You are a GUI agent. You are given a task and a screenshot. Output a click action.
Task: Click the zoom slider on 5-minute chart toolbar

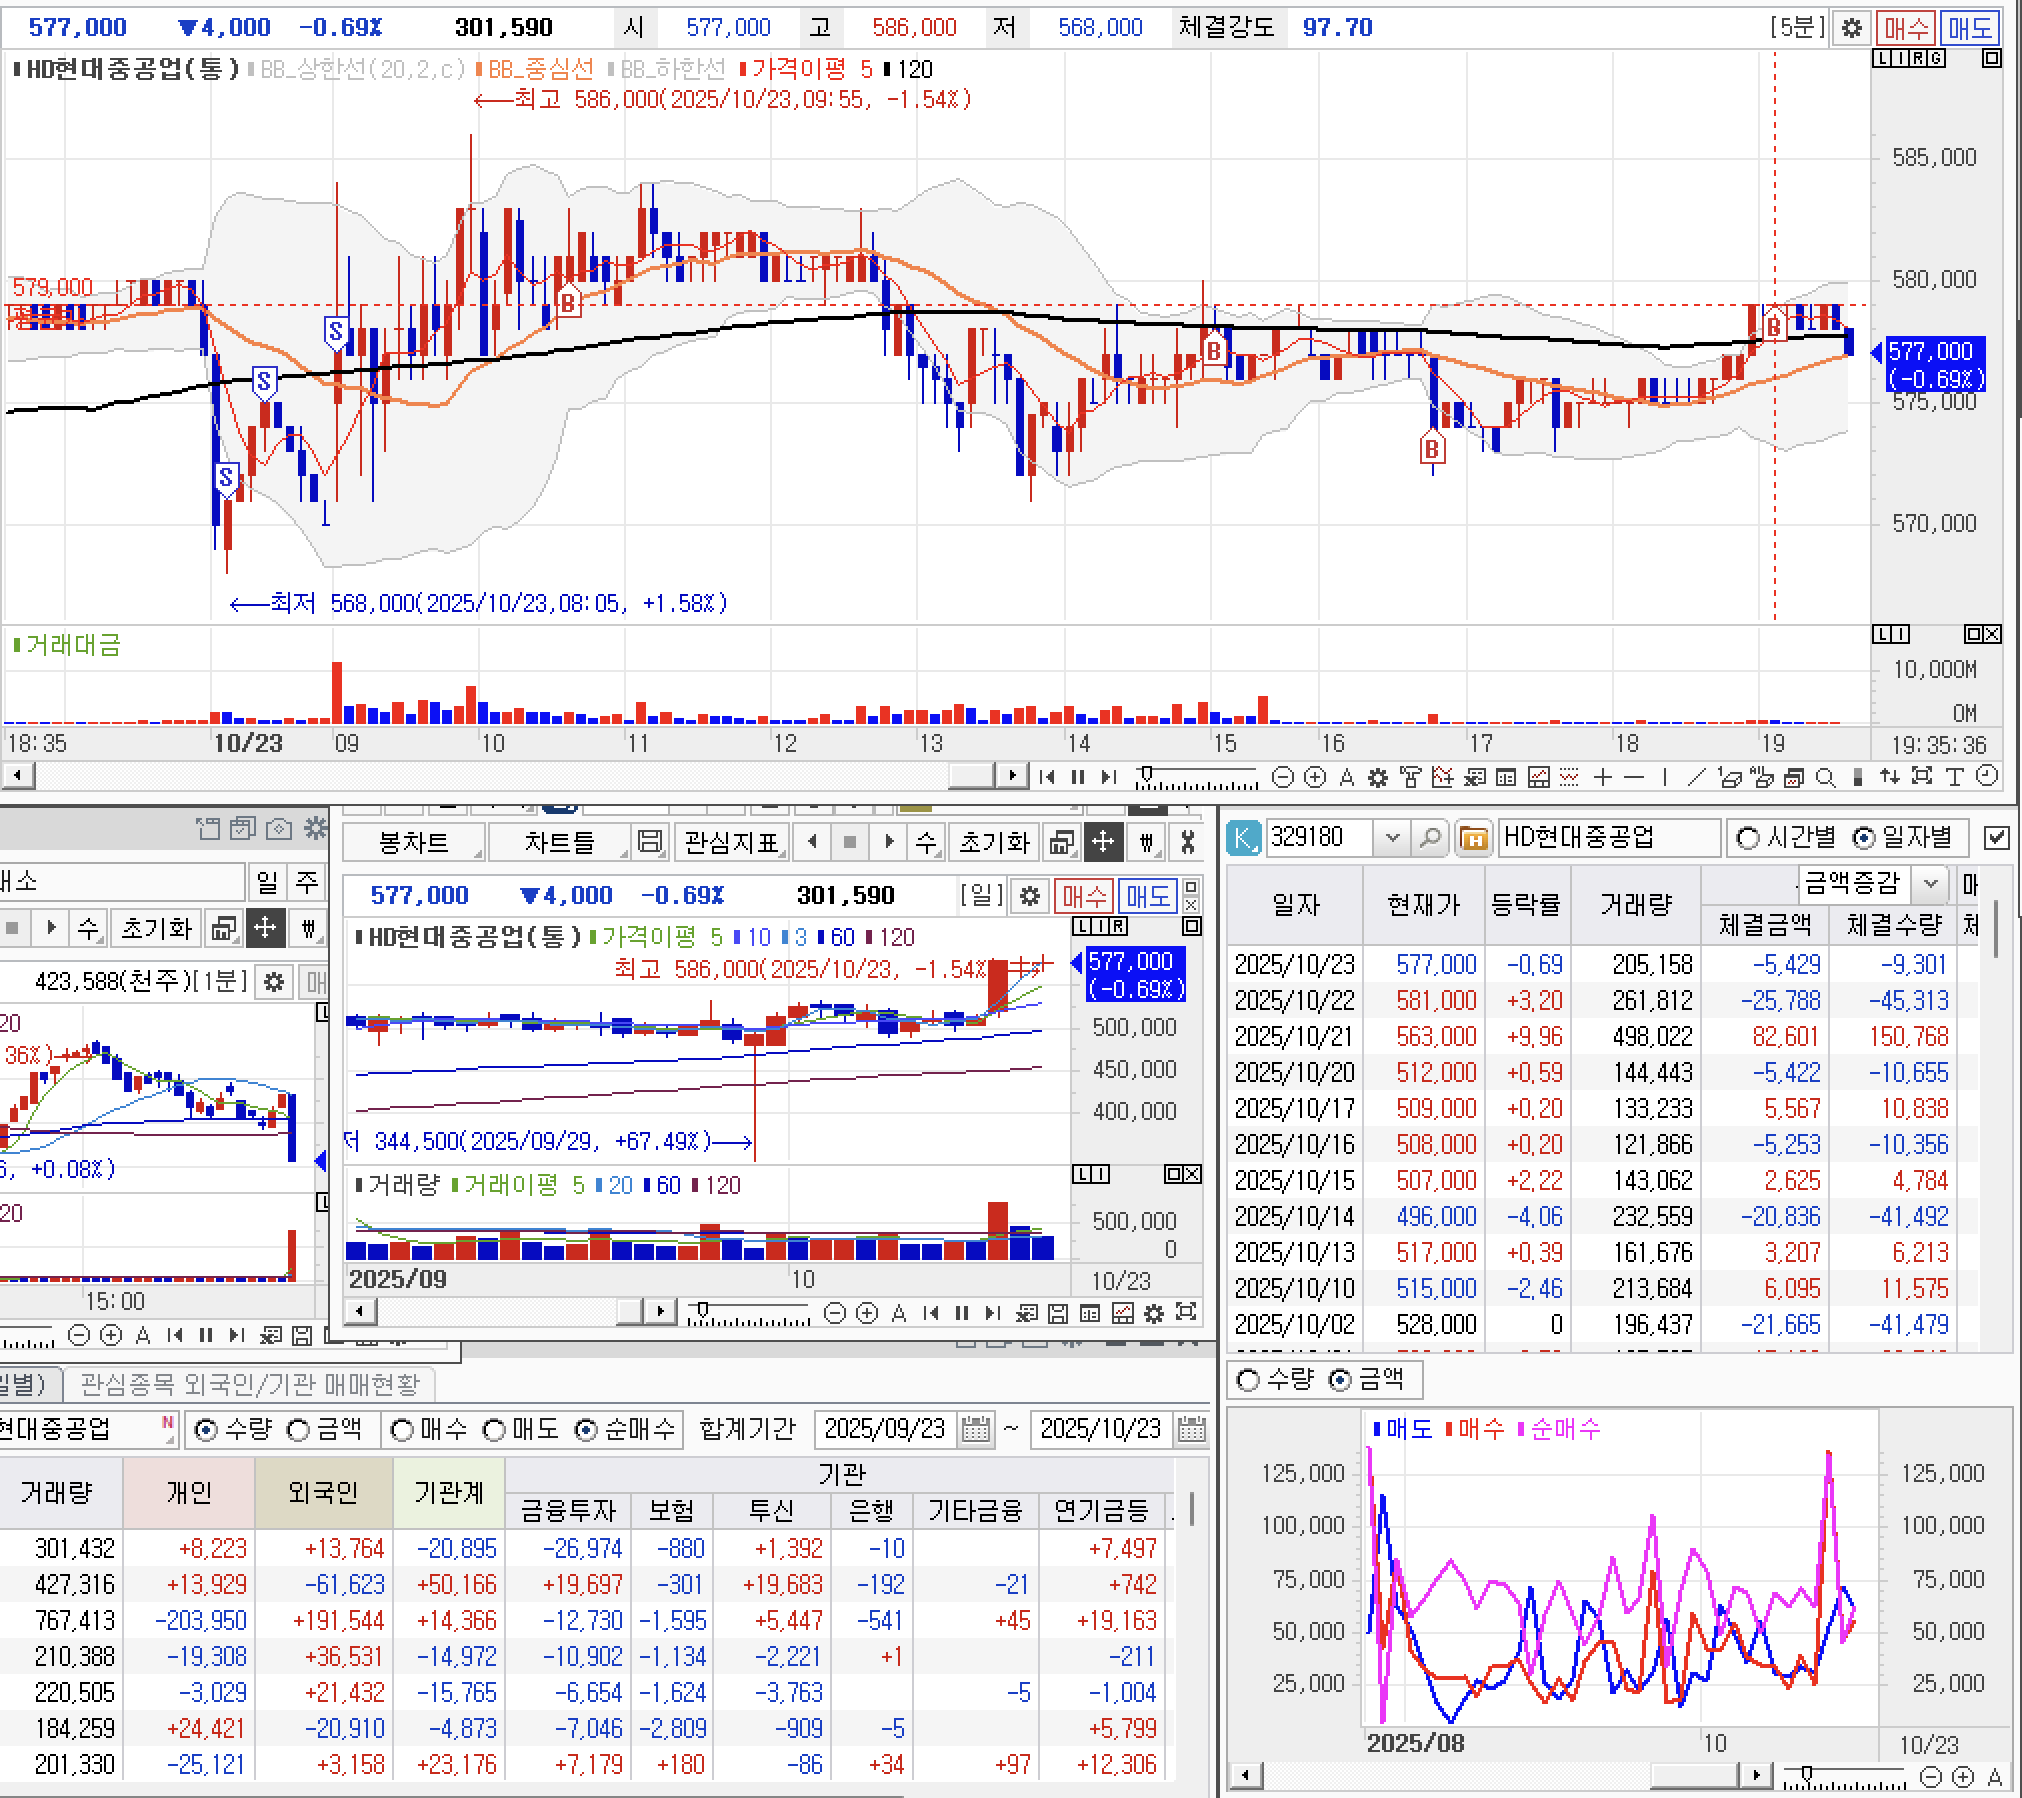1148,775
